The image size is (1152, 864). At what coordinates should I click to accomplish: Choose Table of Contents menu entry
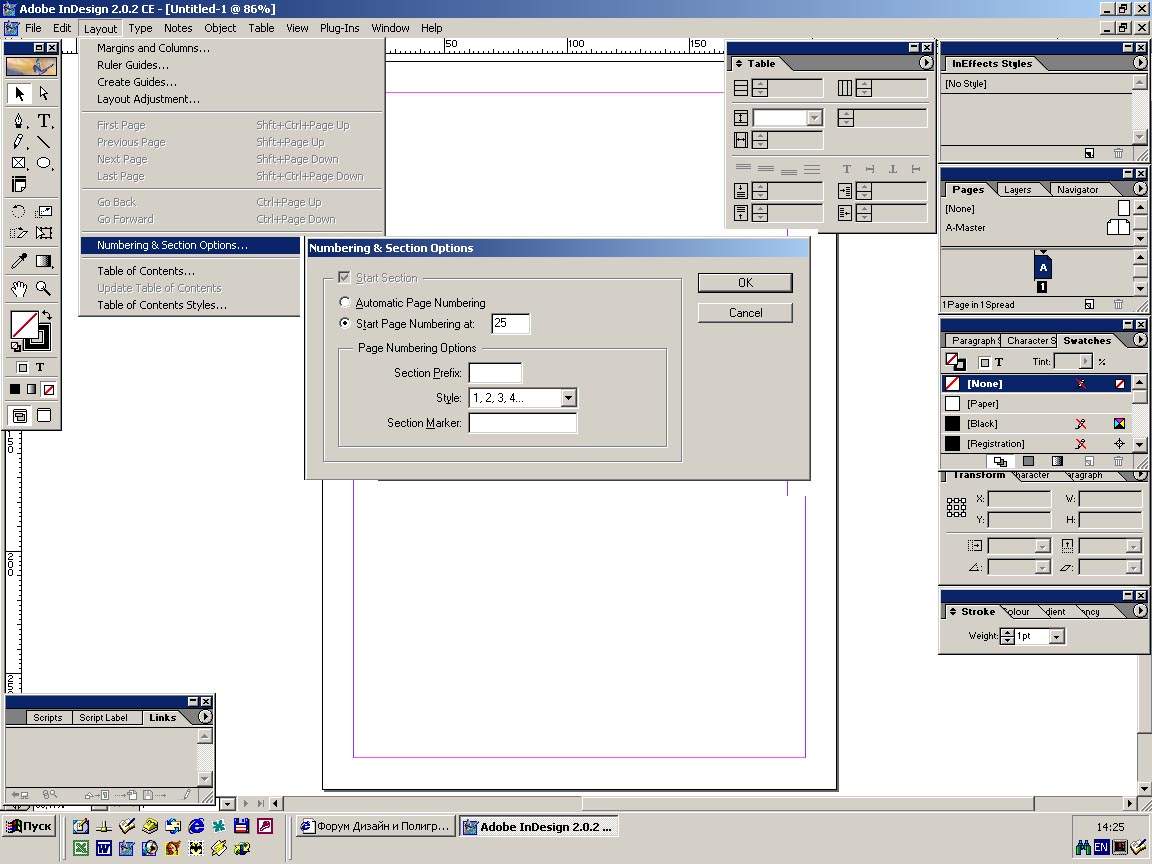[x=145, y=271]
